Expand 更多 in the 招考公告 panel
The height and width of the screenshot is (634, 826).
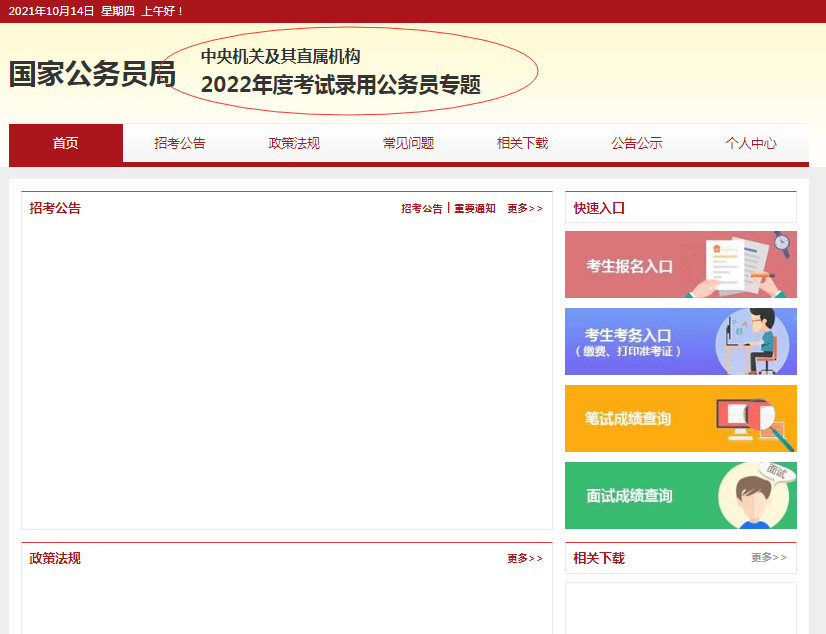524,209
